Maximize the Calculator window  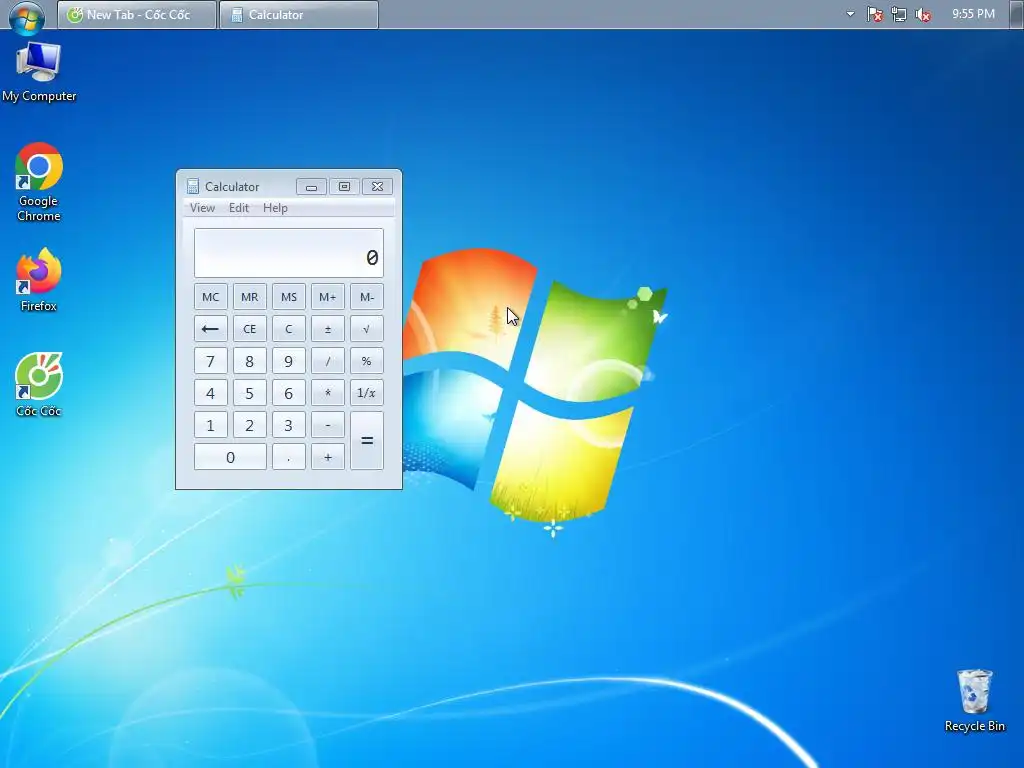344,187
